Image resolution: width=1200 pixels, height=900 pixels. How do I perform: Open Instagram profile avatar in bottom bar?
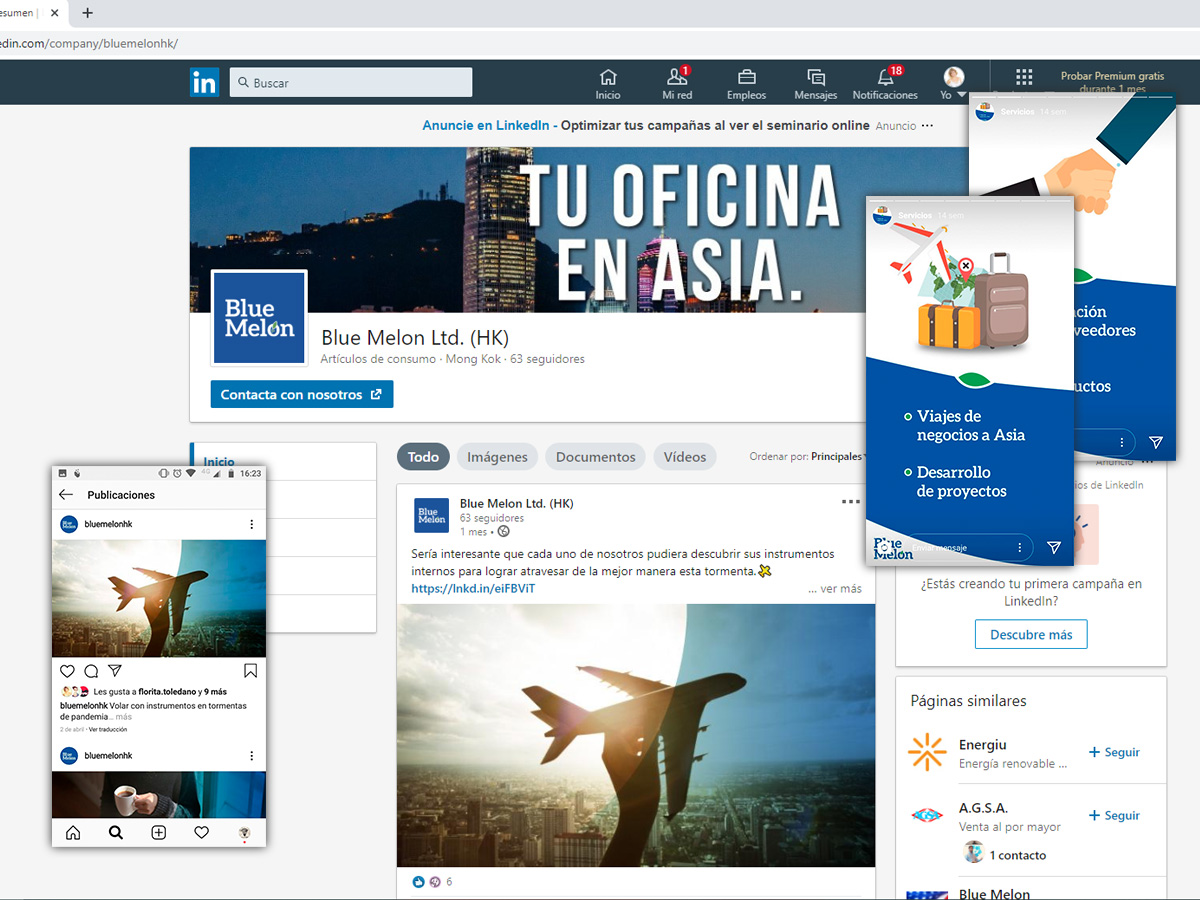tap(244, 832)
